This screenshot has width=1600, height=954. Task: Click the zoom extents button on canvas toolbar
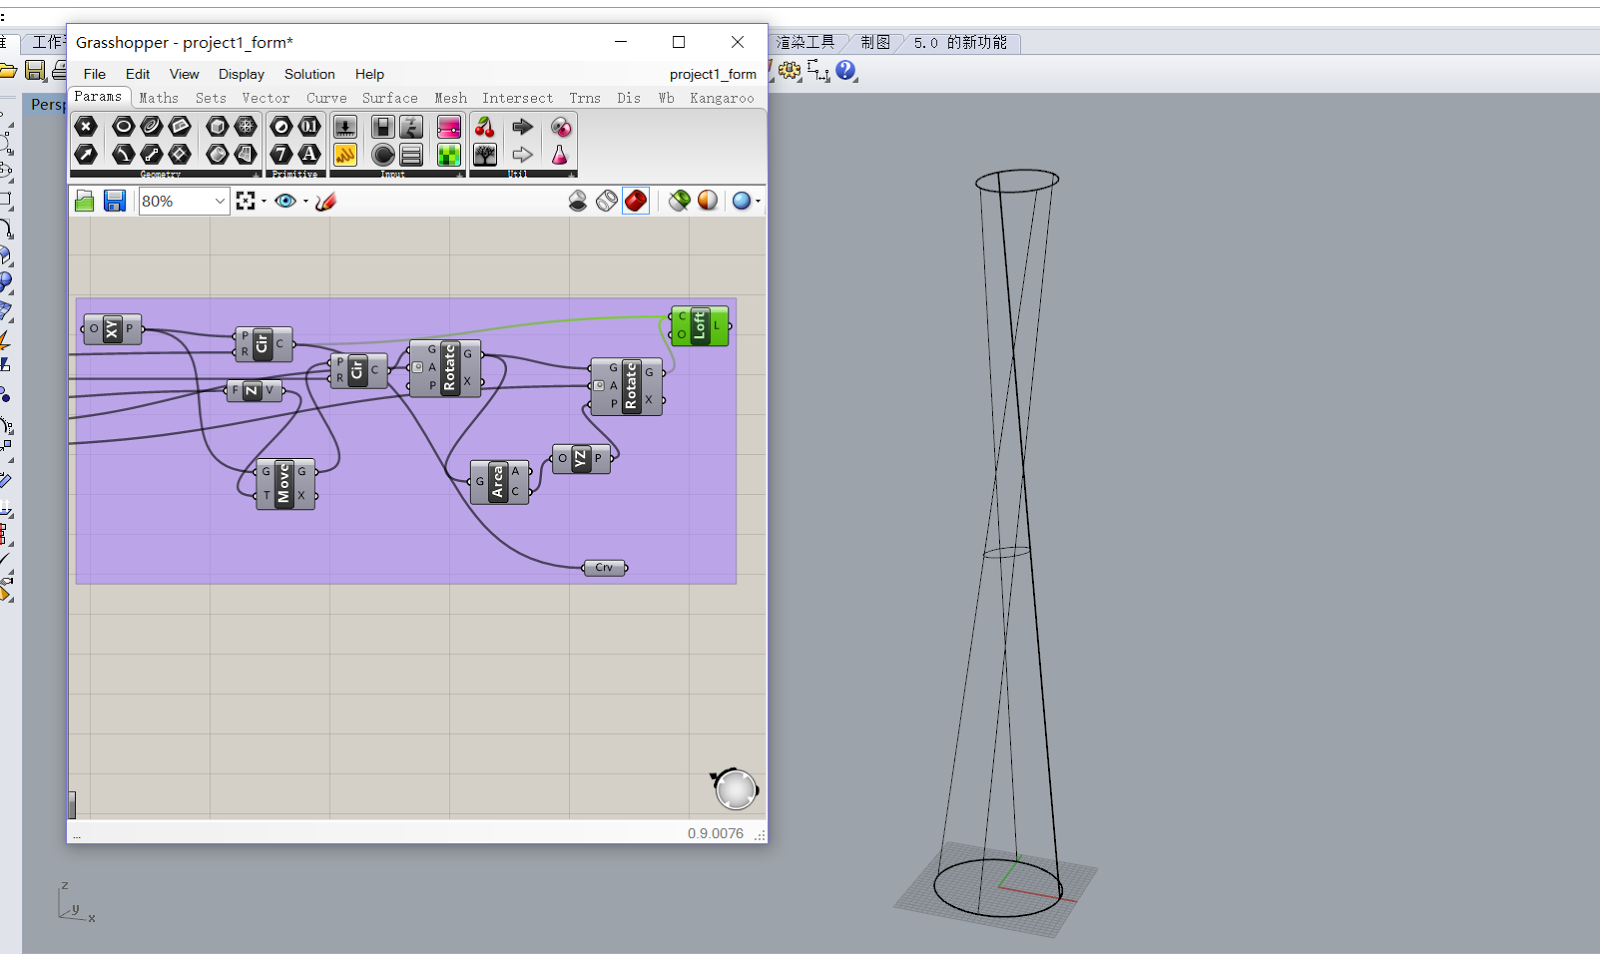[x=248, y=200]
